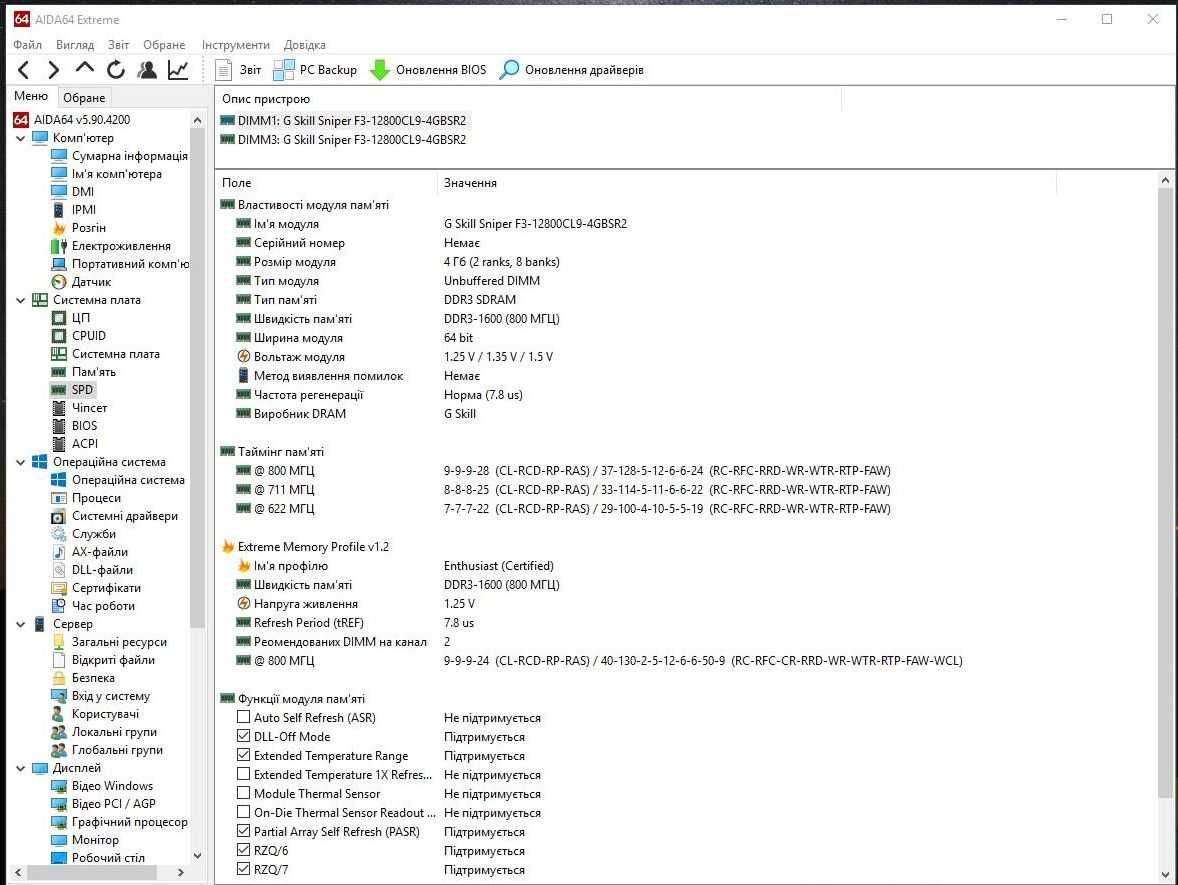The width and height of the screenshot is (1178, 885).
Task: Click the magnifier 'Оновлення драйверів' icon
Action: point(509,70)
